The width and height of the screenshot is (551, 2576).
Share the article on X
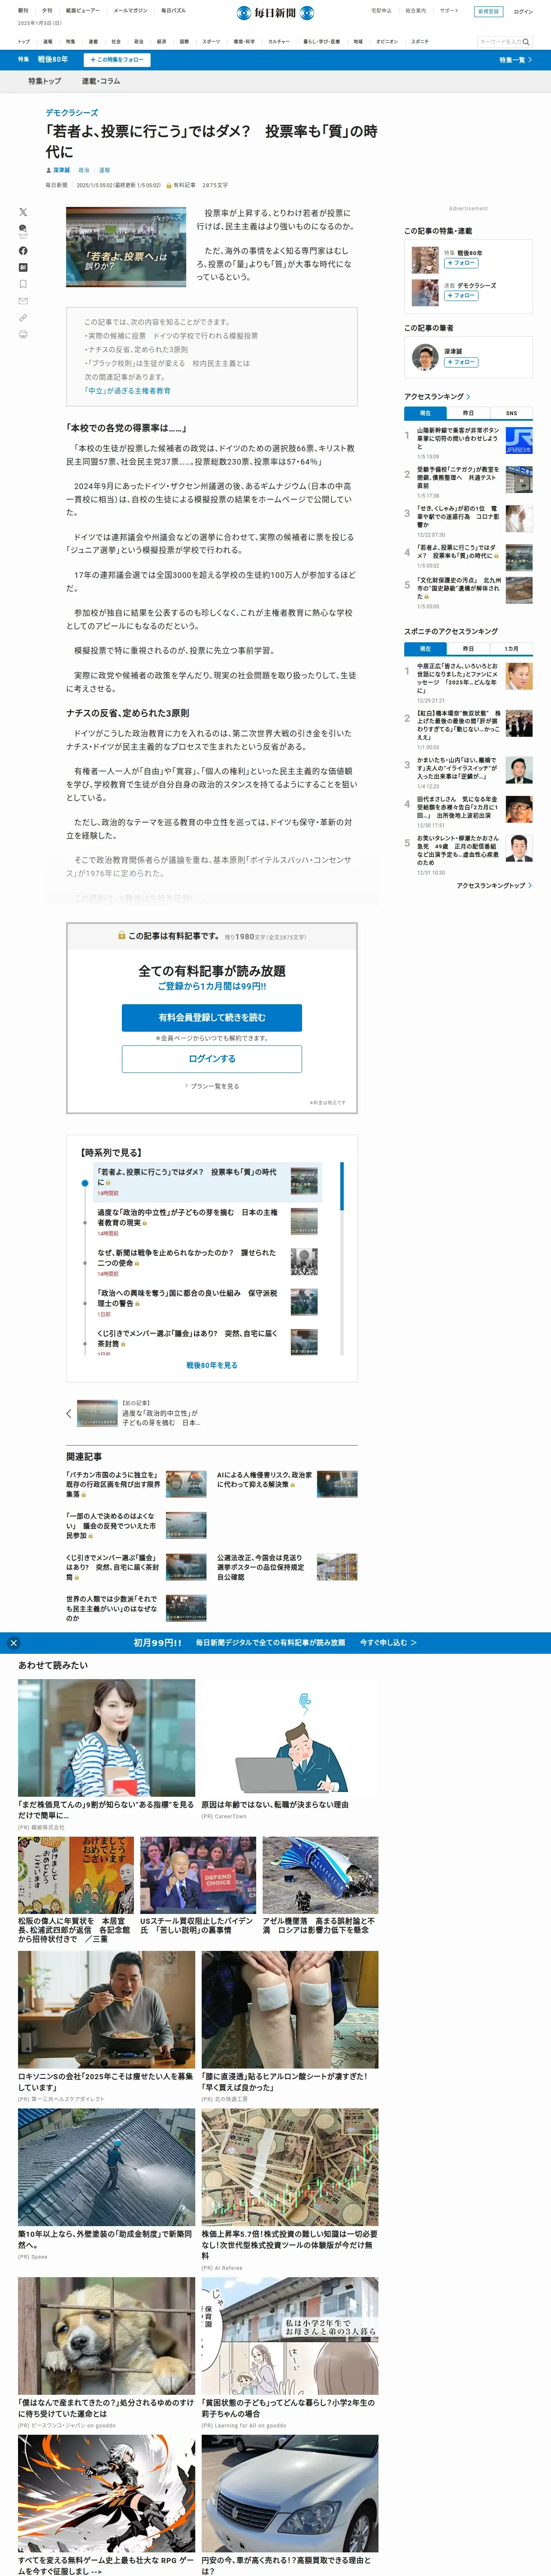(x=23, y=212)
